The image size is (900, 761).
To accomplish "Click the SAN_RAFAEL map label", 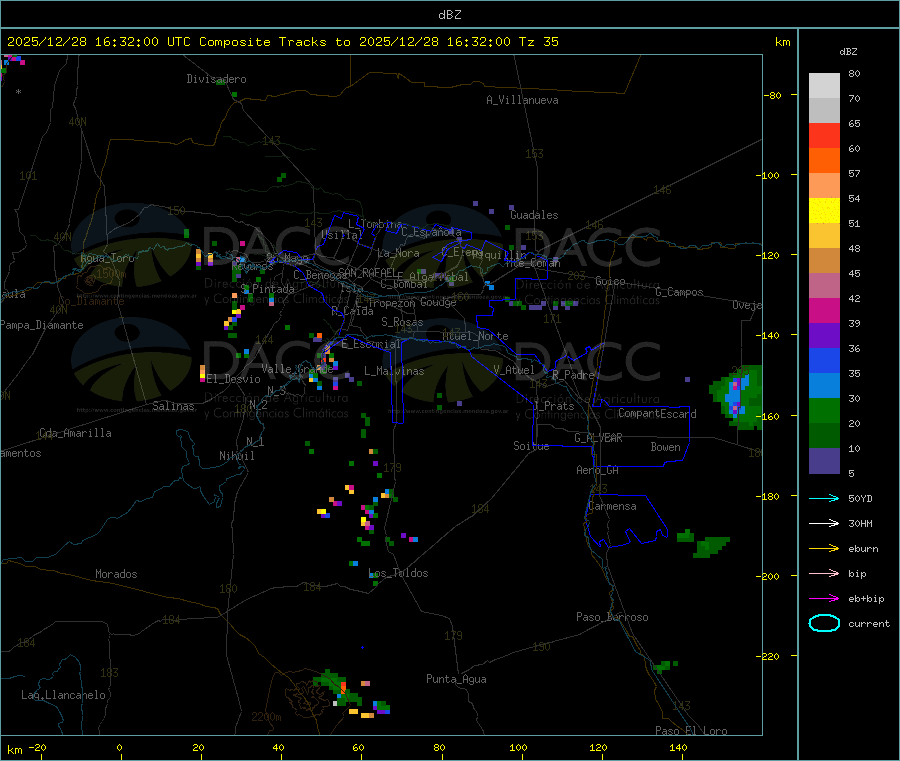I will tap(367, 272).
